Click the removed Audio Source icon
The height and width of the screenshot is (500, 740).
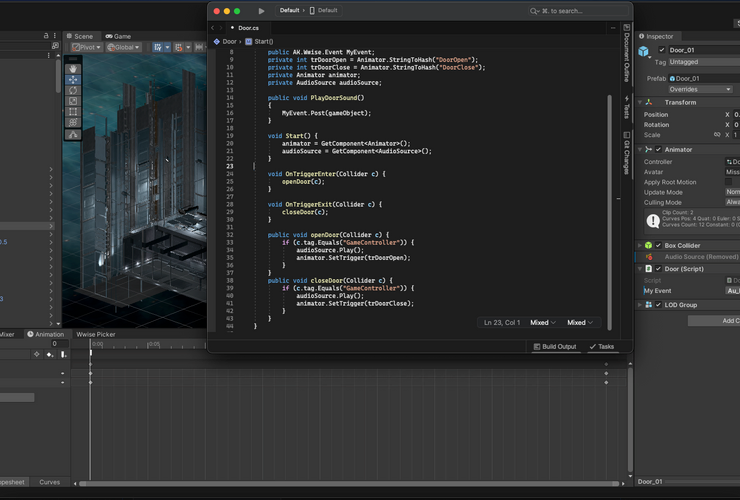click(x=649, y=257)
